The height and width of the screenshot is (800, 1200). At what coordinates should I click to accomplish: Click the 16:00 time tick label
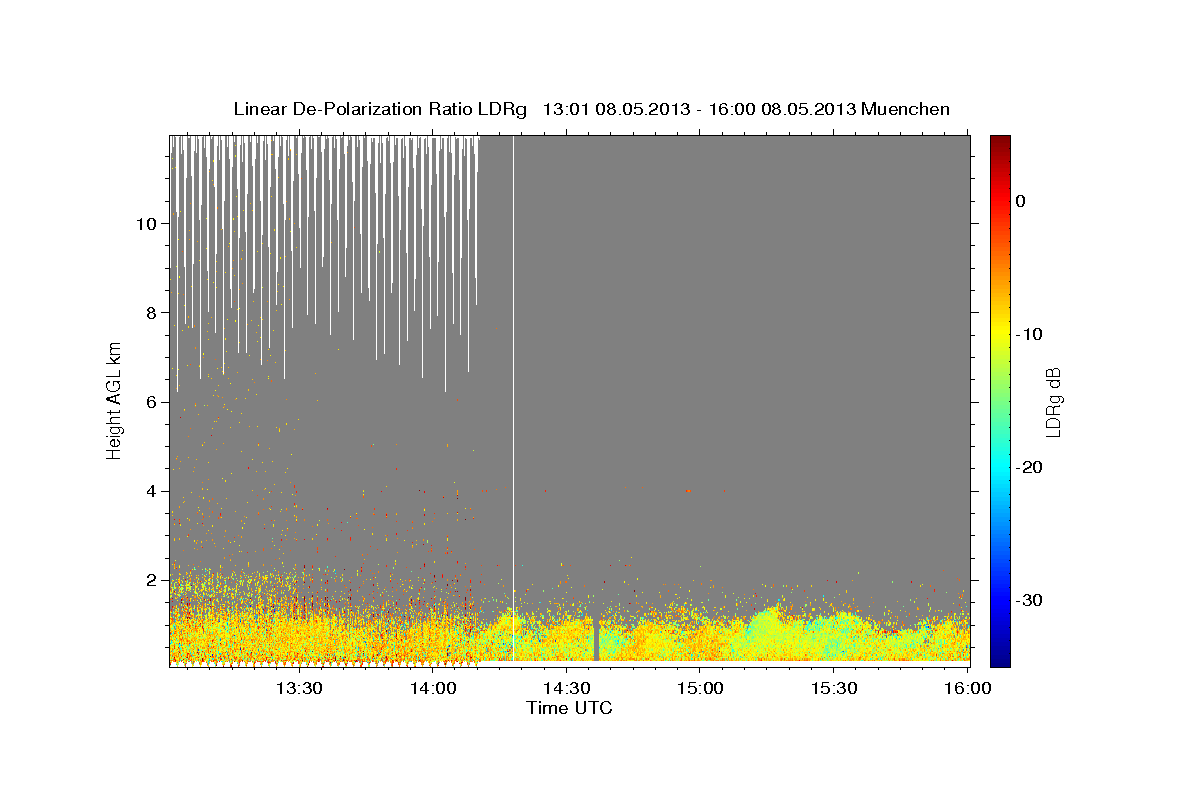coord(968,688)
